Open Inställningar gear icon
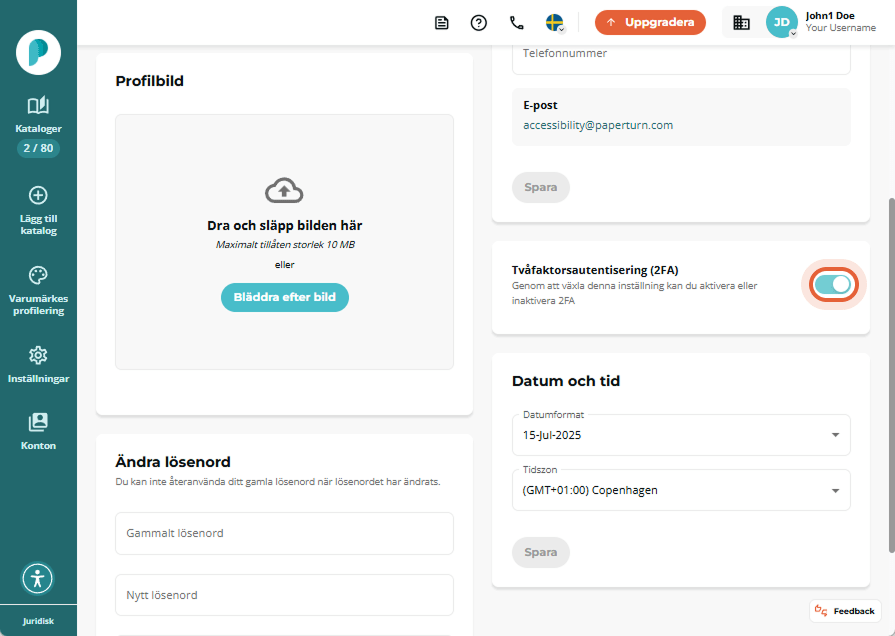The width and height of the screenshot is (895, 636). [x=38, y=355]
